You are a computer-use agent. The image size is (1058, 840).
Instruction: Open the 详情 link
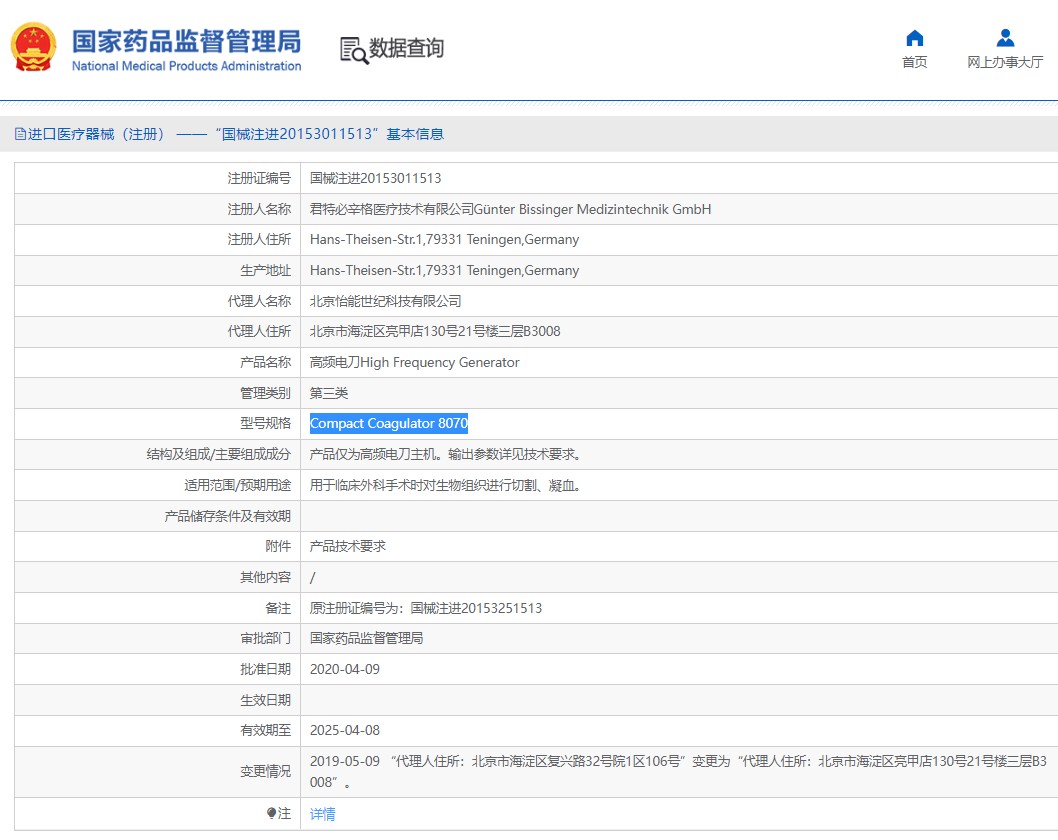pyautogui.click(x=323, y=814)
